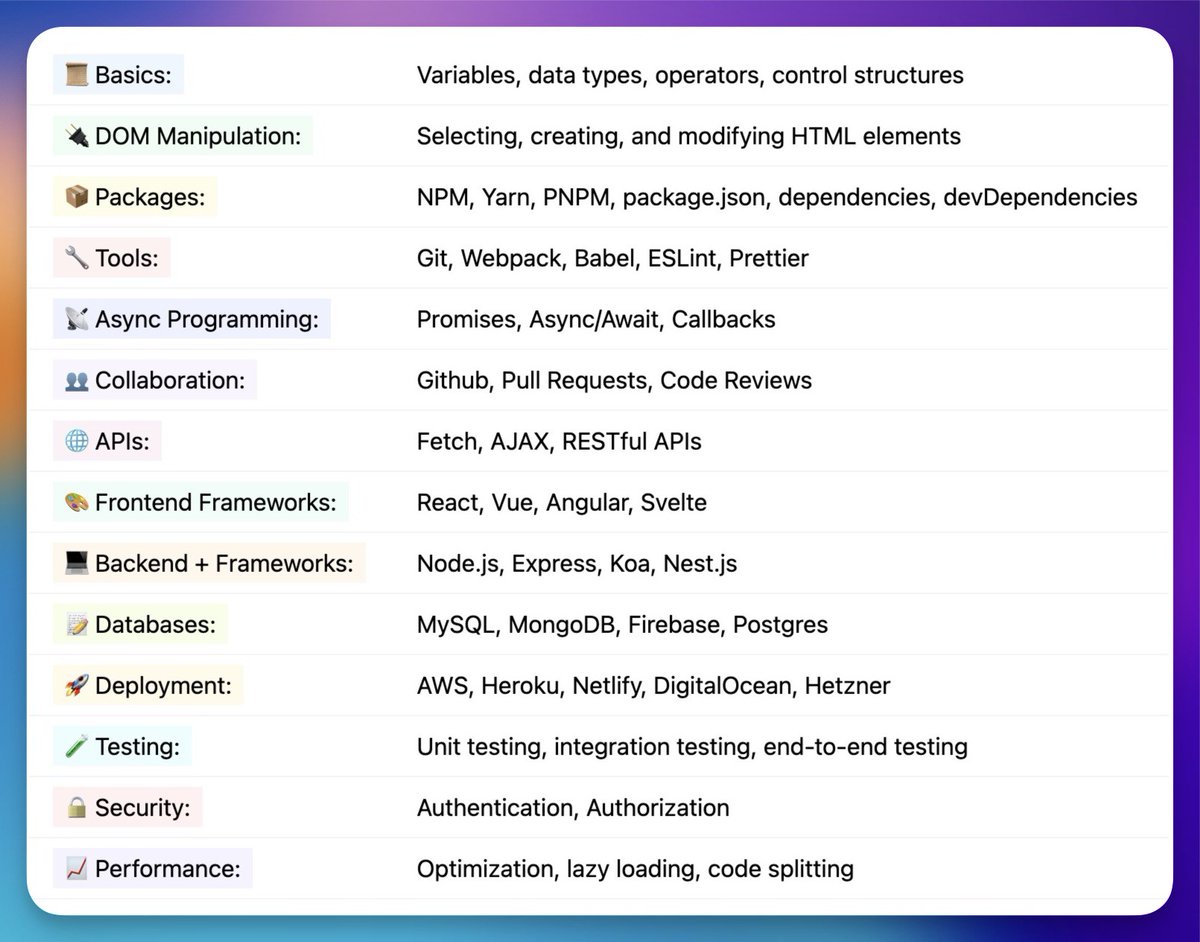Viewport: 1200px width, 942px height.
Task: Click the lock icon beside Security
Action: (x=75, y=806)
